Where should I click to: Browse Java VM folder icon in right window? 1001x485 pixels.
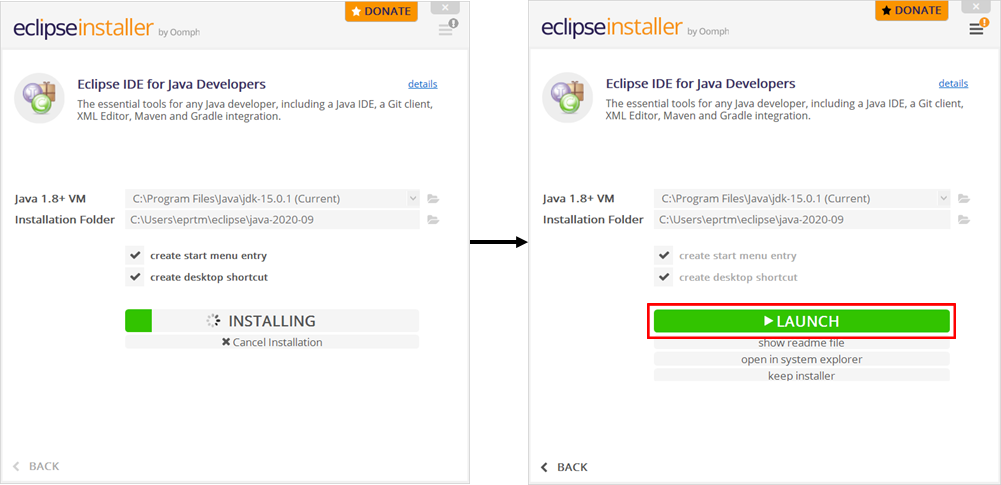(964, 199)
